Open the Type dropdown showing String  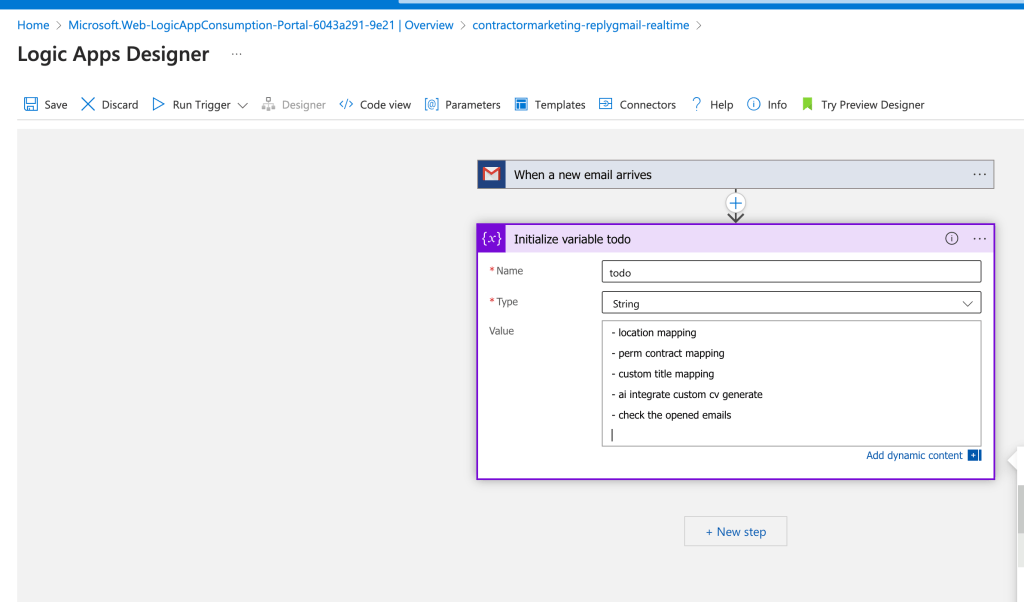click(x=791, y=303)
